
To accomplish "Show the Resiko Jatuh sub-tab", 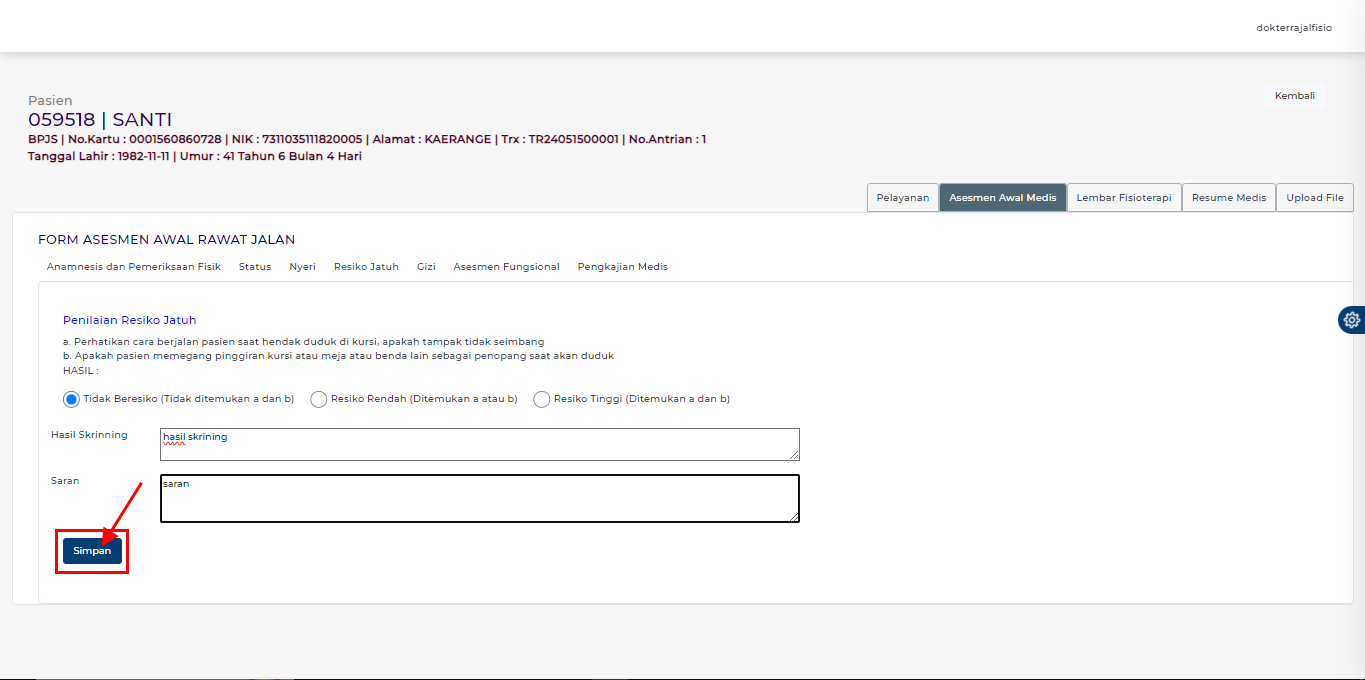I will pyautogui.click(x=366, y=267).
